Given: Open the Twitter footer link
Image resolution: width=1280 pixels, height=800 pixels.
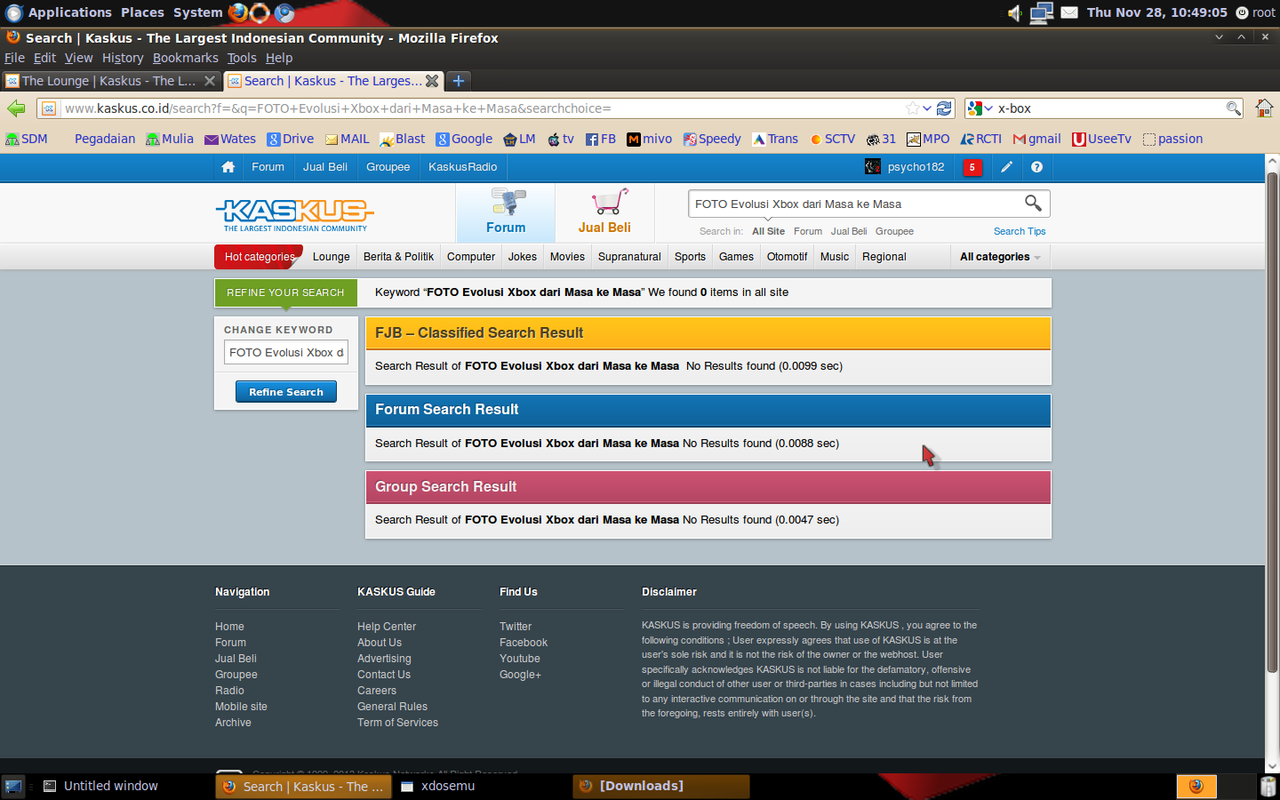Looking at the screenshot, I should click(x=516, y=627).
